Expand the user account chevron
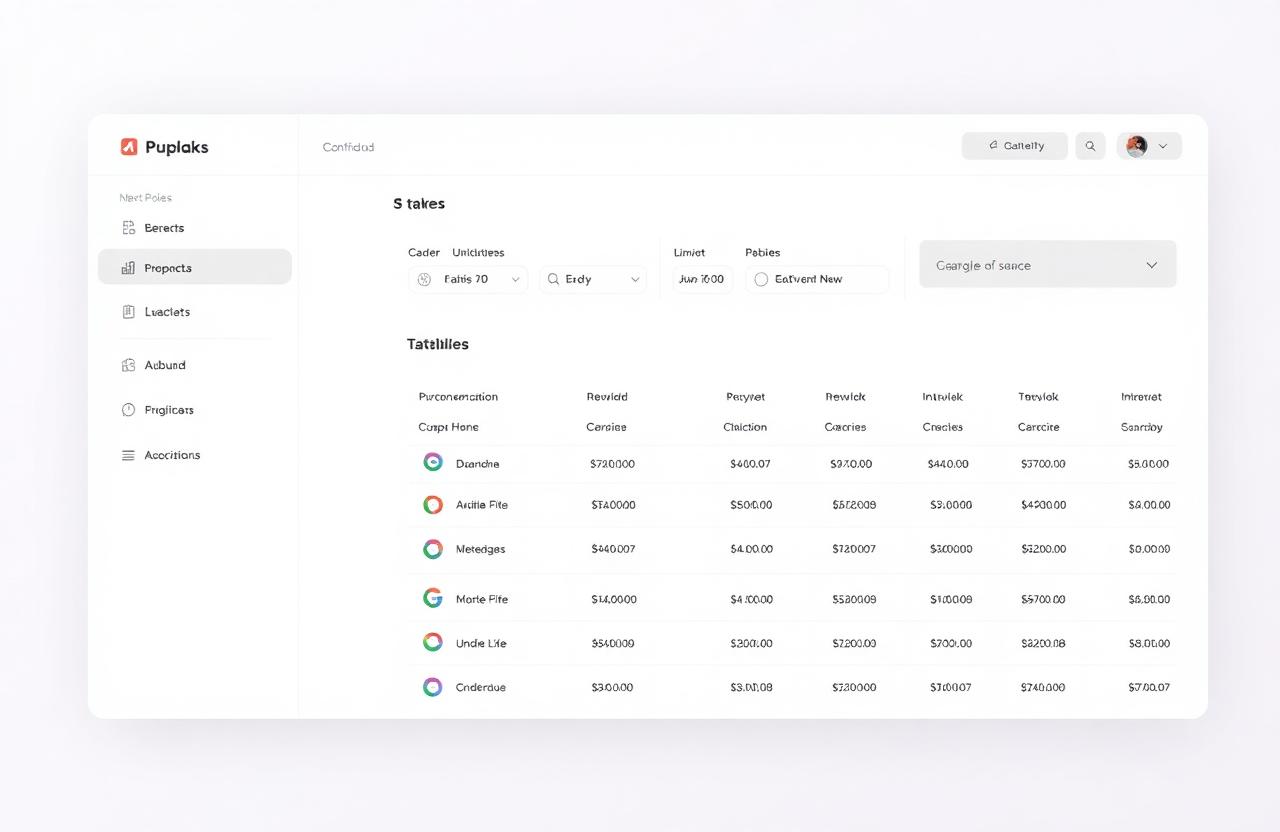Viewport: 1280px width, 832px height. coord(1162,146)
